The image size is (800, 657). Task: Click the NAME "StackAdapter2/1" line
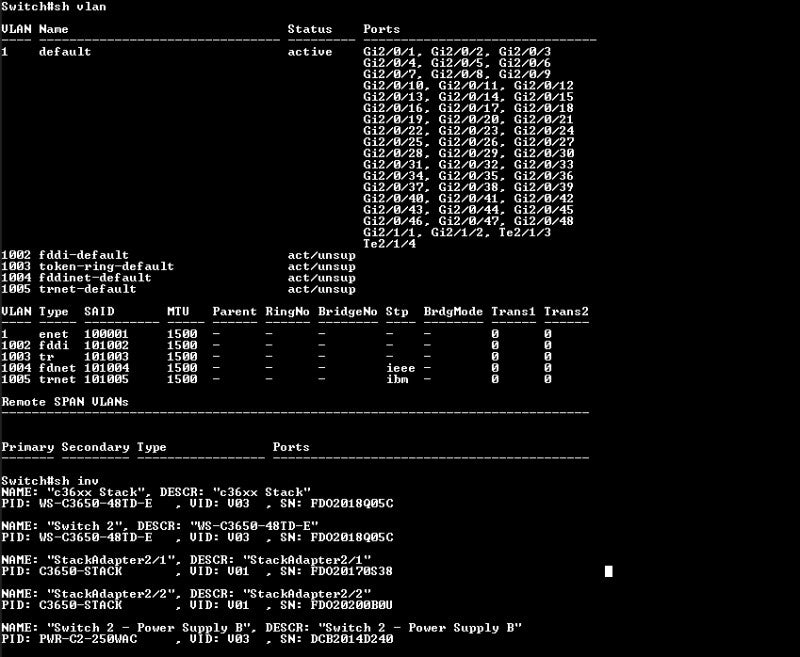tap(186, 560)
